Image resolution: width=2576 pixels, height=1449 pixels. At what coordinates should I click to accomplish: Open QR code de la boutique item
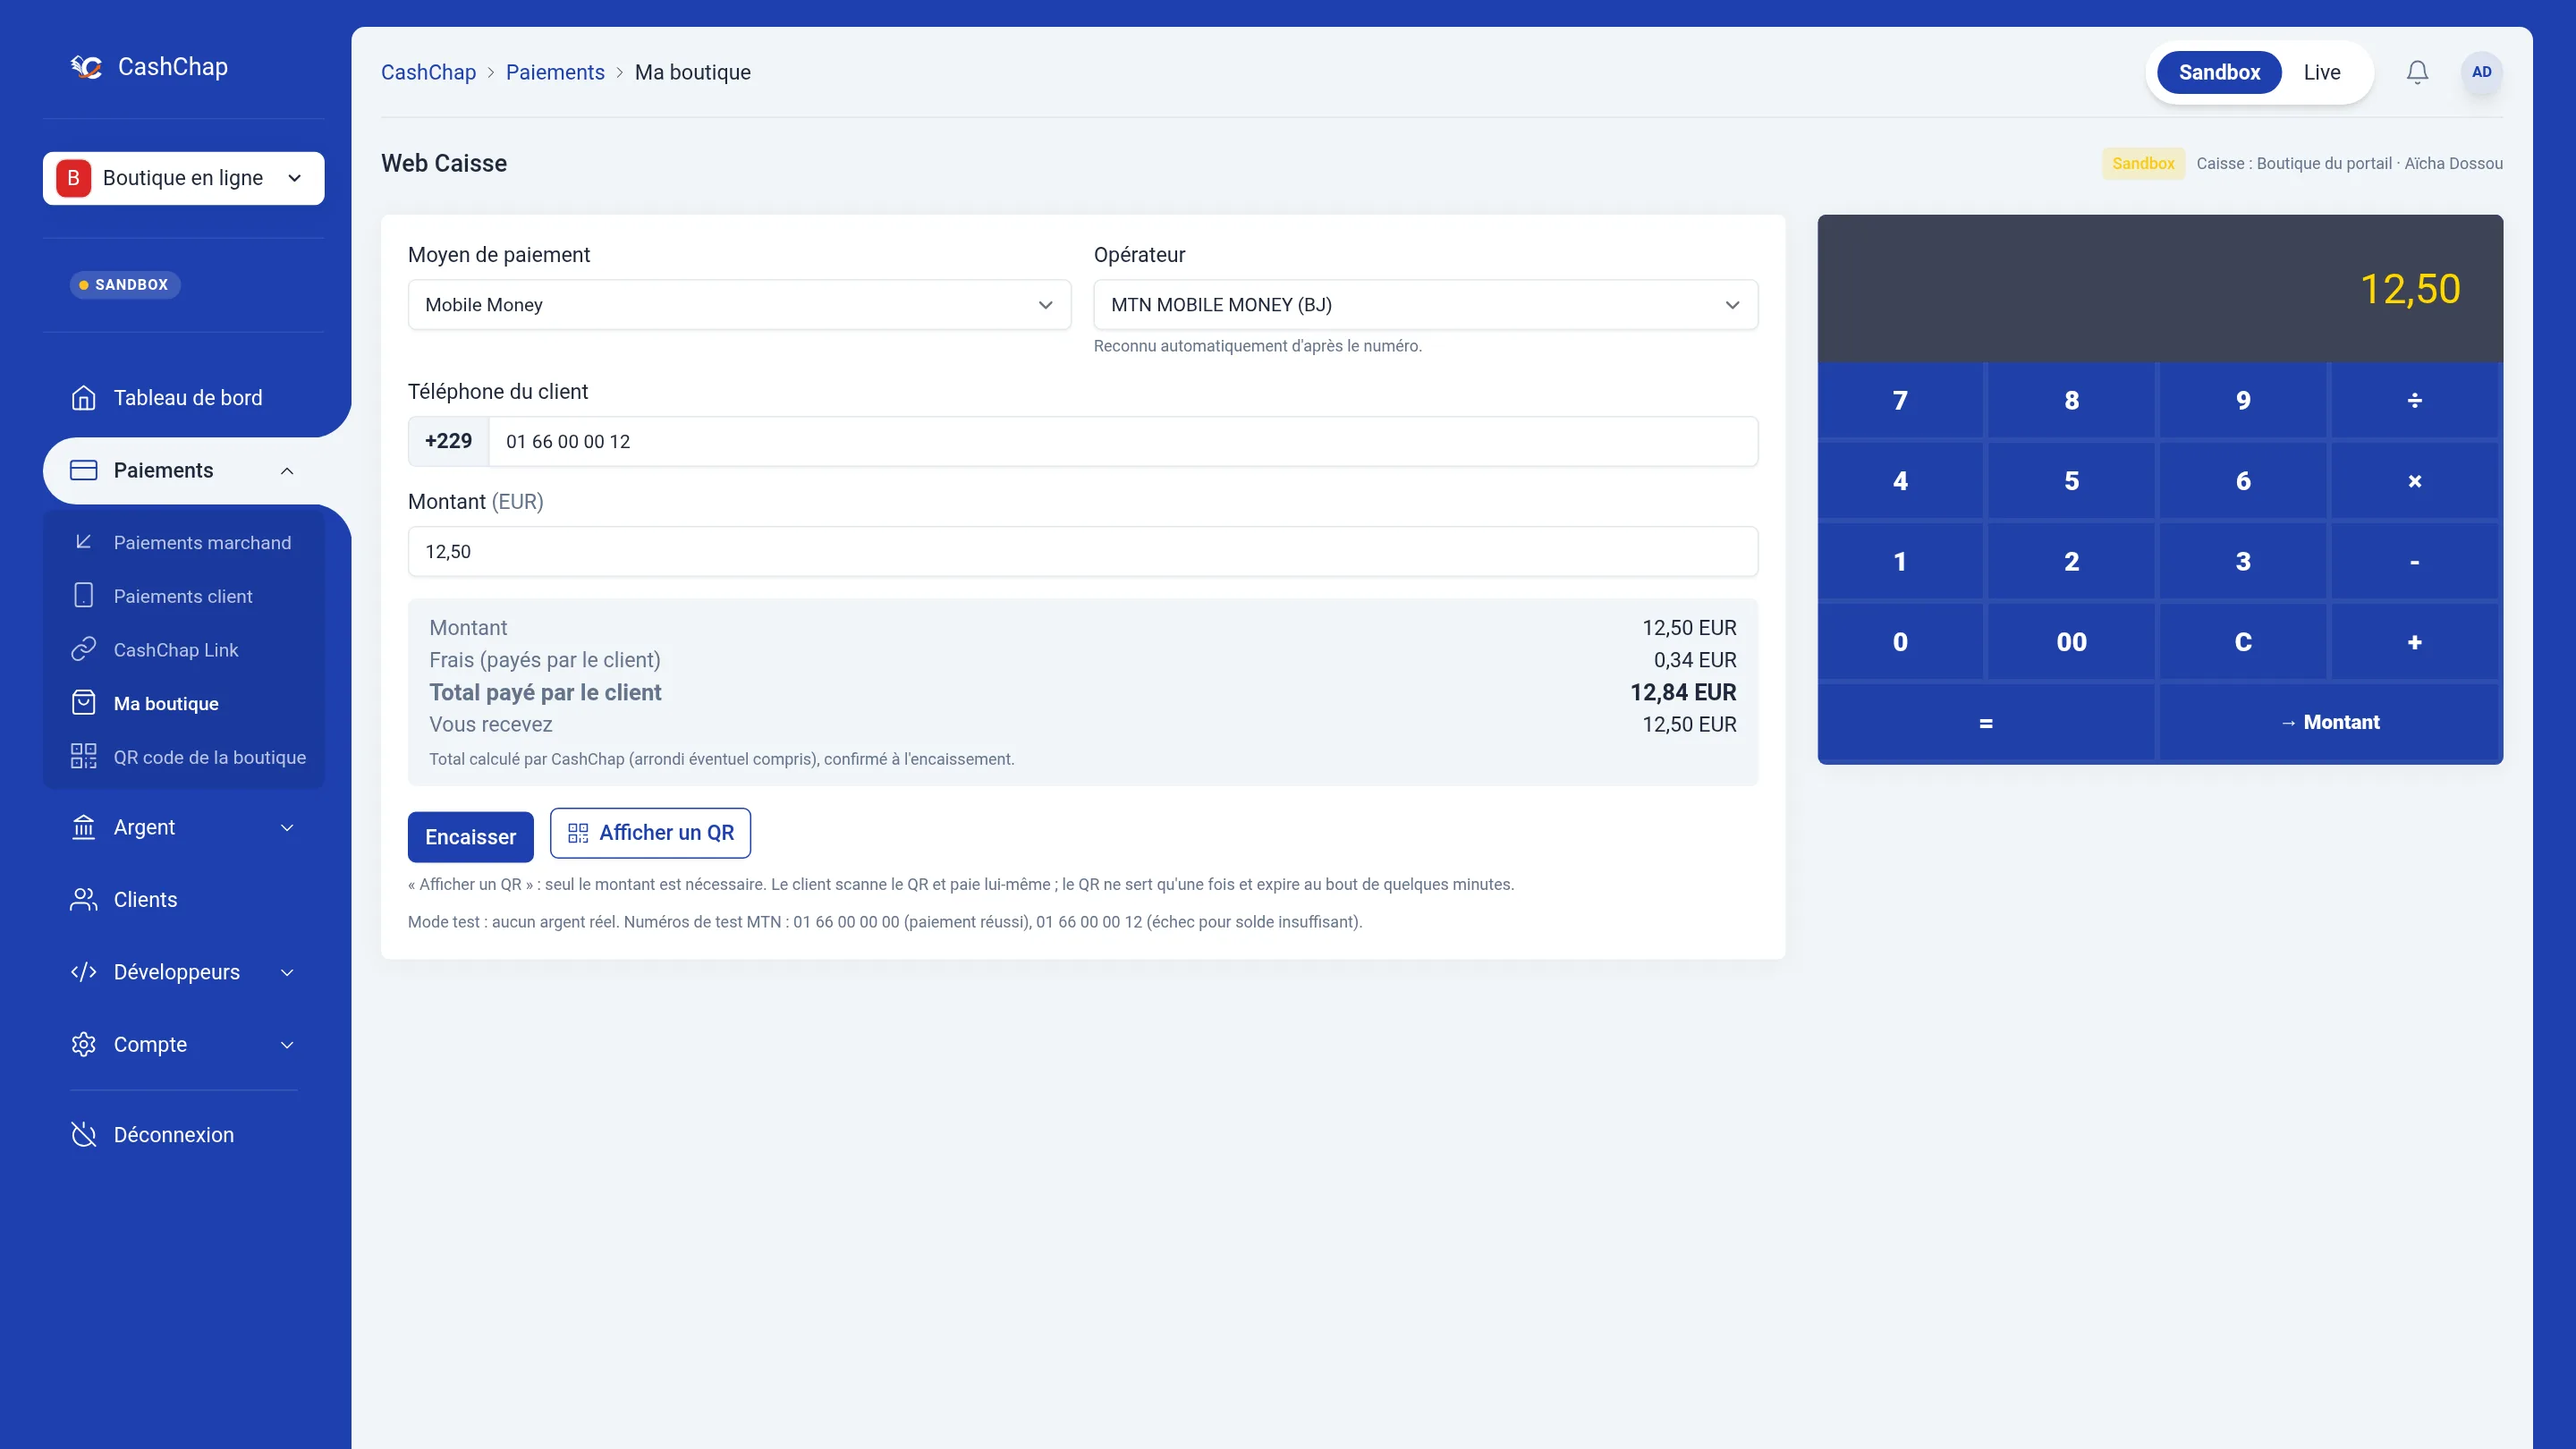point(184,757)
